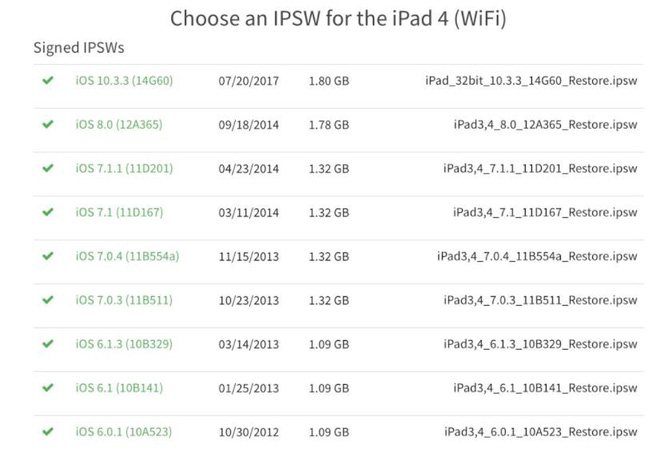Click the iOS 6.0.1 (10A523) link
660x451 pixels.
click(124, 431)
